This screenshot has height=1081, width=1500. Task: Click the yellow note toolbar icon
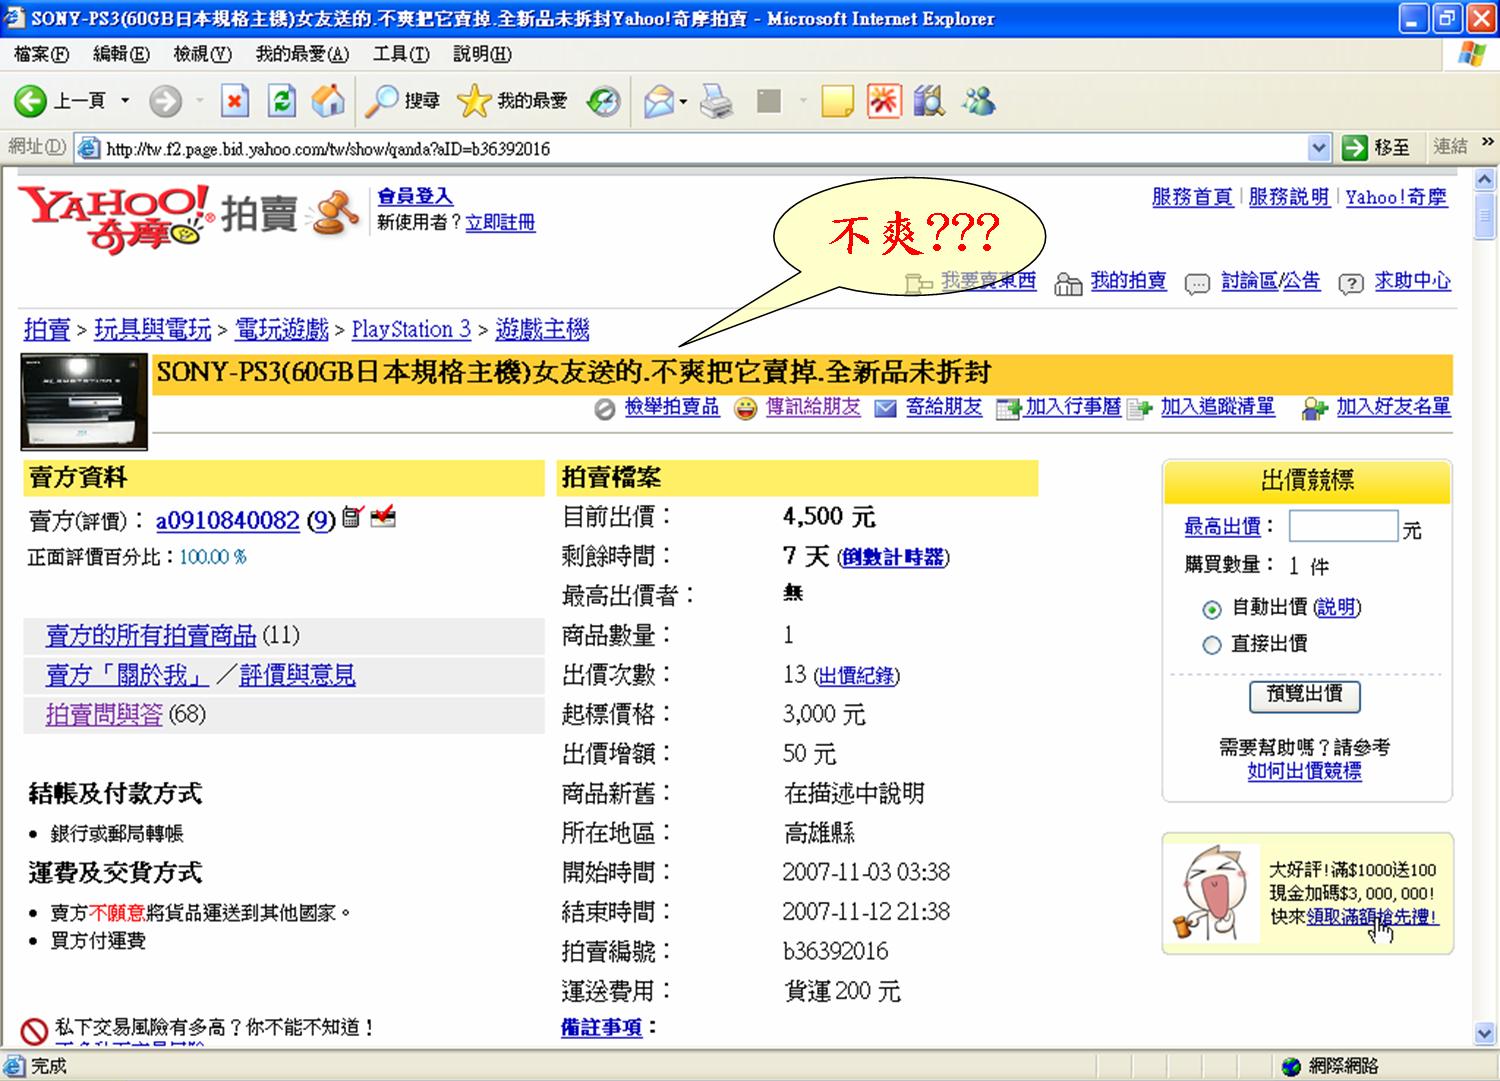point(837,100)
